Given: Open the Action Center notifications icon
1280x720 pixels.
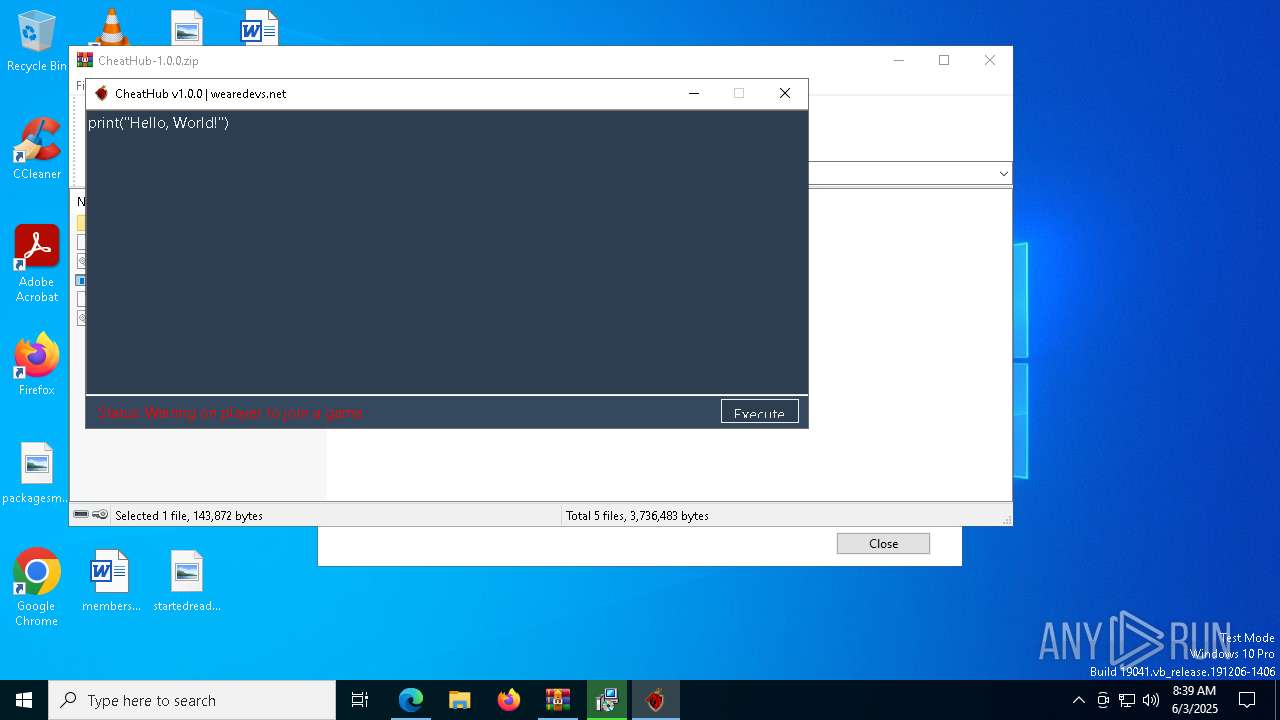Looking at the screenshot, I should pos(1247,700).
